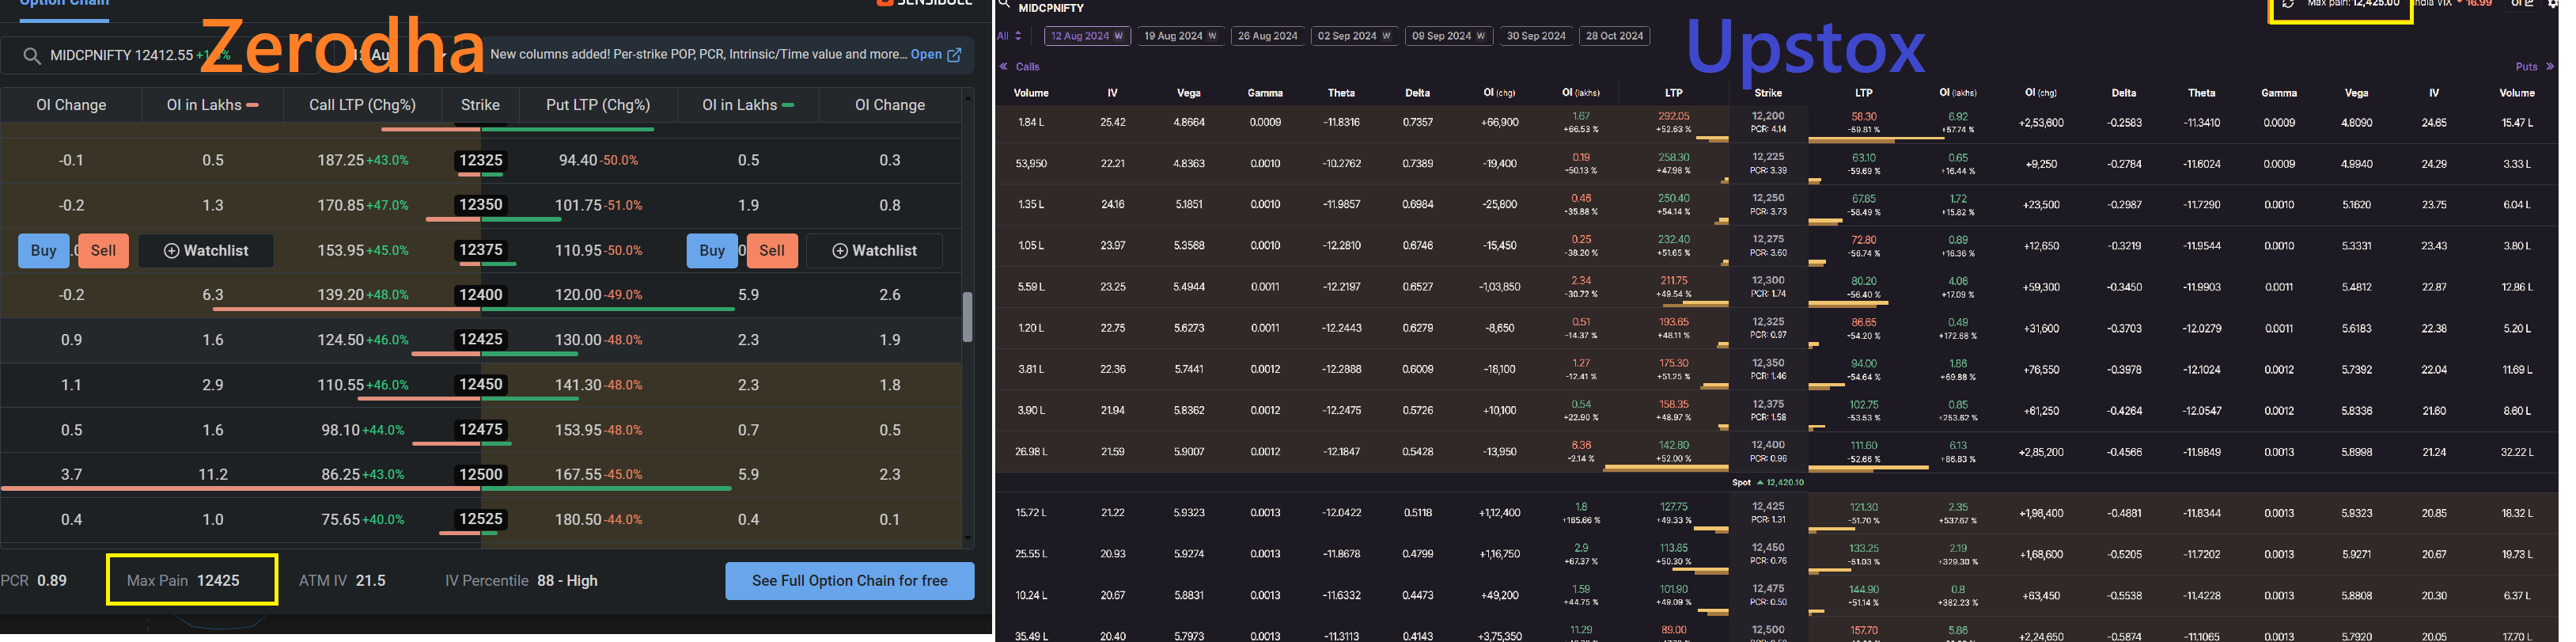
Task: Add call 12375 to Watchlist
Action: pyautogui.click(x=206, y=251)
